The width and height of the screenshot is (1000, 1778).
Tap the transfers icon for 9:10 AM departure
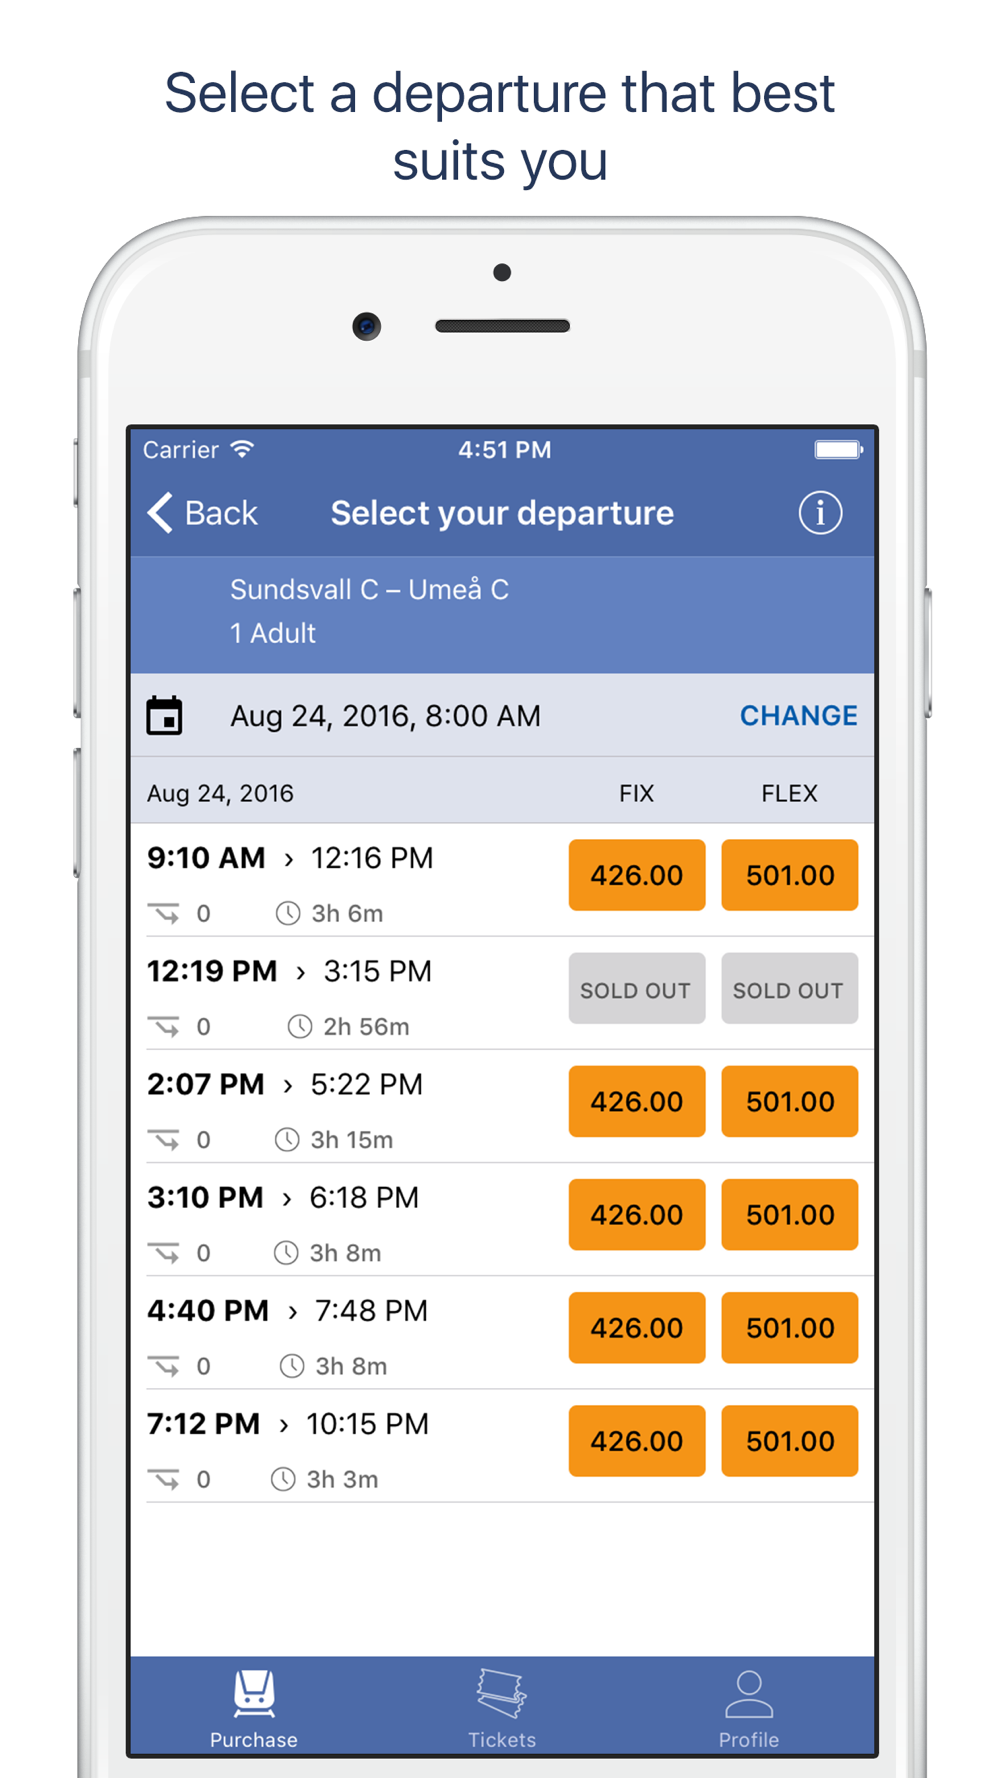165,913
